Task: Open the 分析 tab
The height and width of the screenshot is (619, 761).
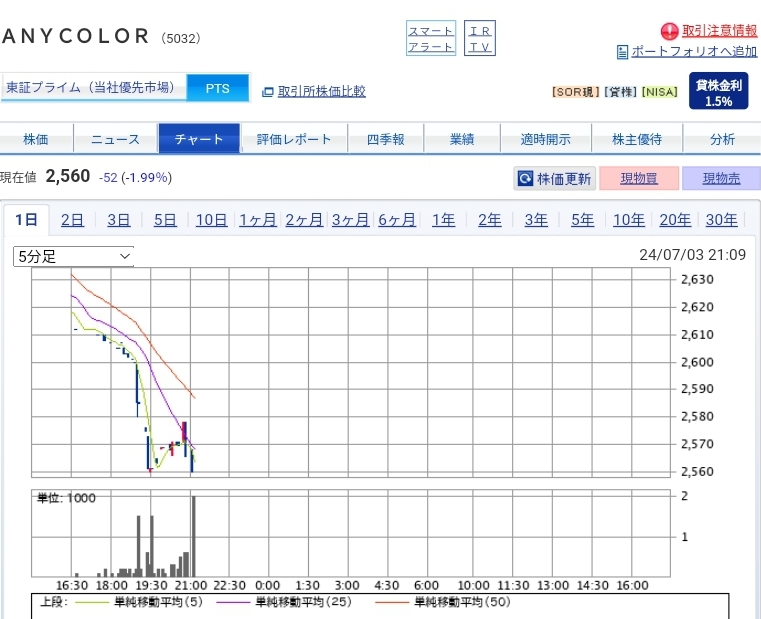Action: coord(722,139)
